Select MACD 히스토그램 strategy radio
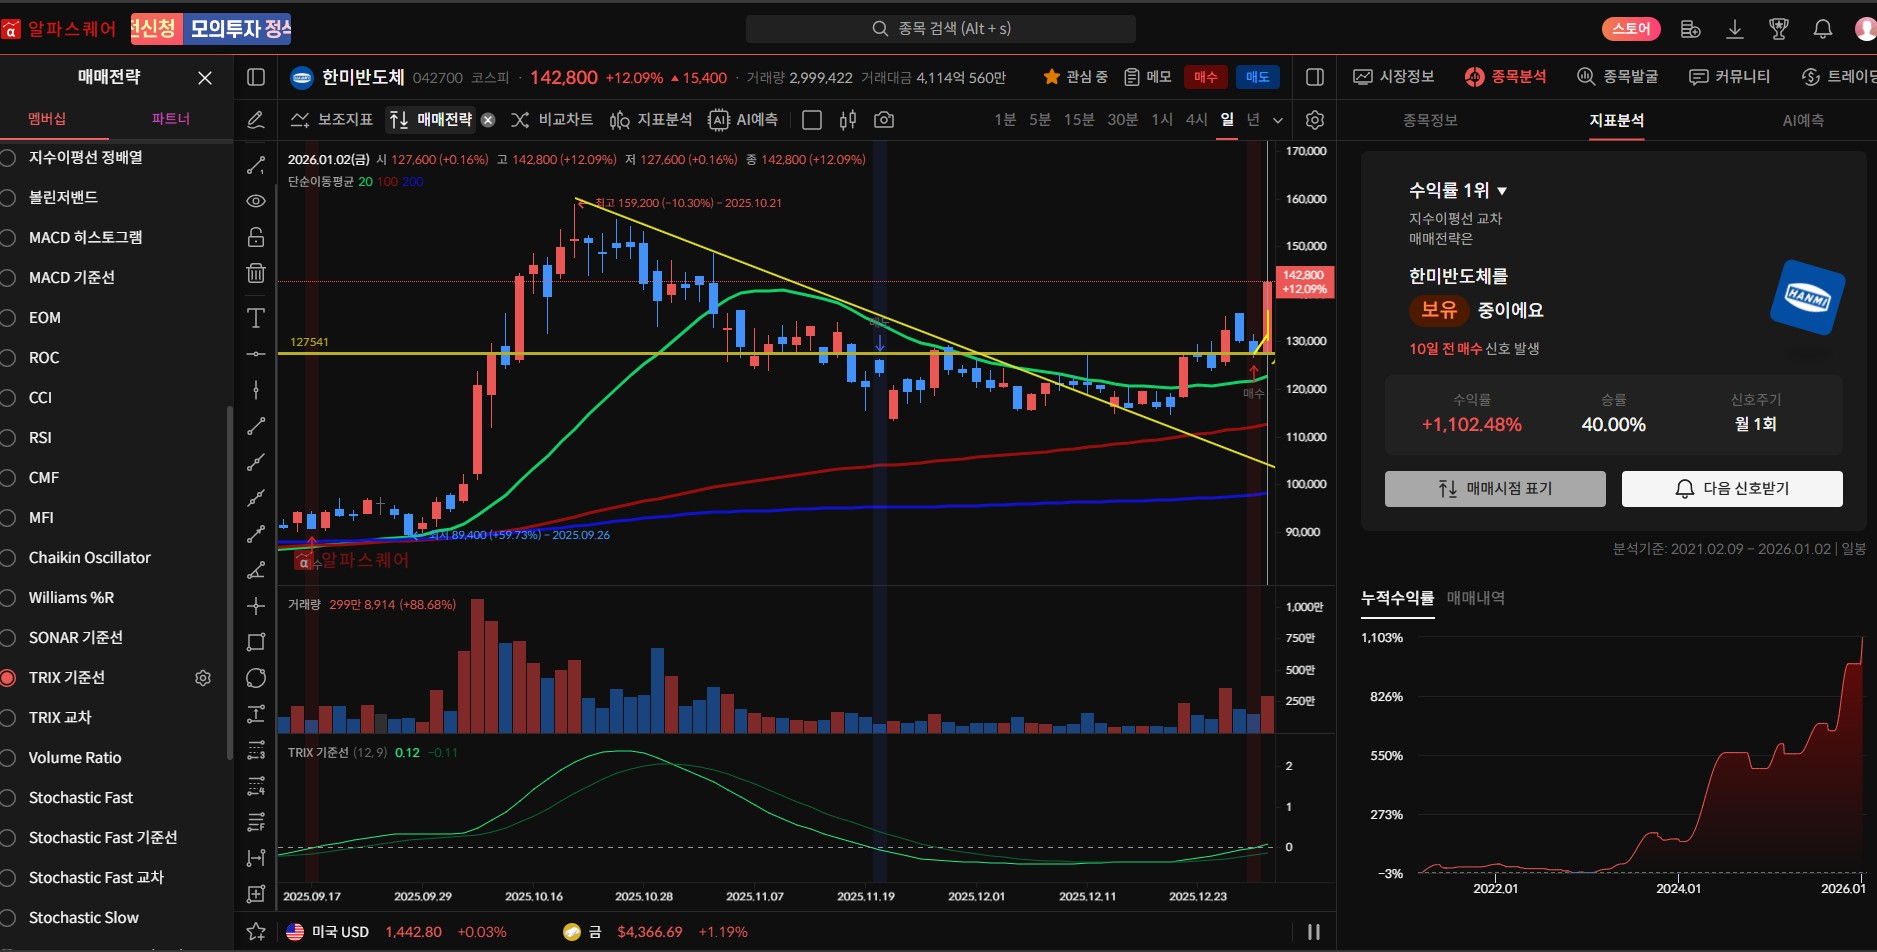 click(8, 238)
